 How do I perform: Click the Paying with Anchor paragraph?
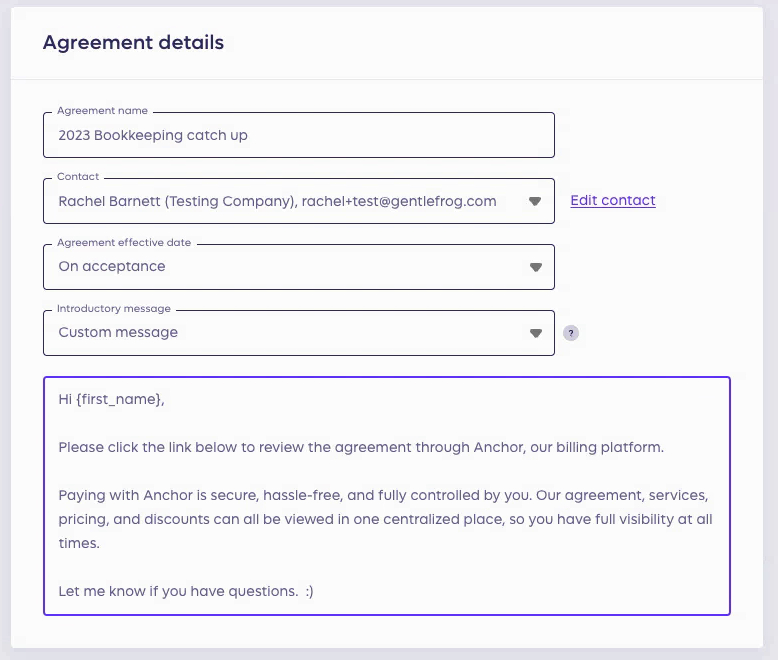point(386,519)
